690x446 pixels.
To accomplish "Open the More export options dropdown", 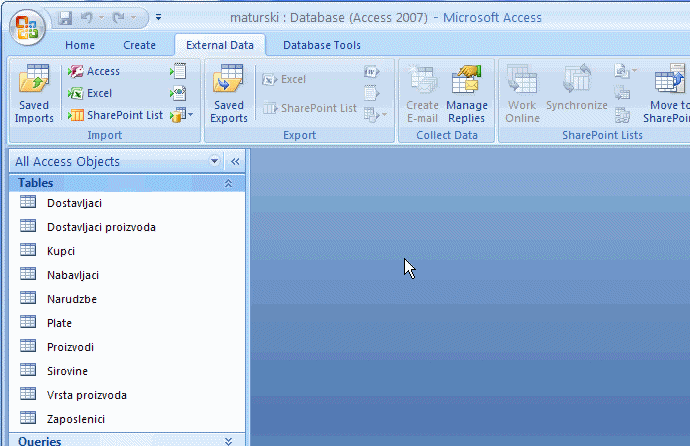I will point(375,115).
